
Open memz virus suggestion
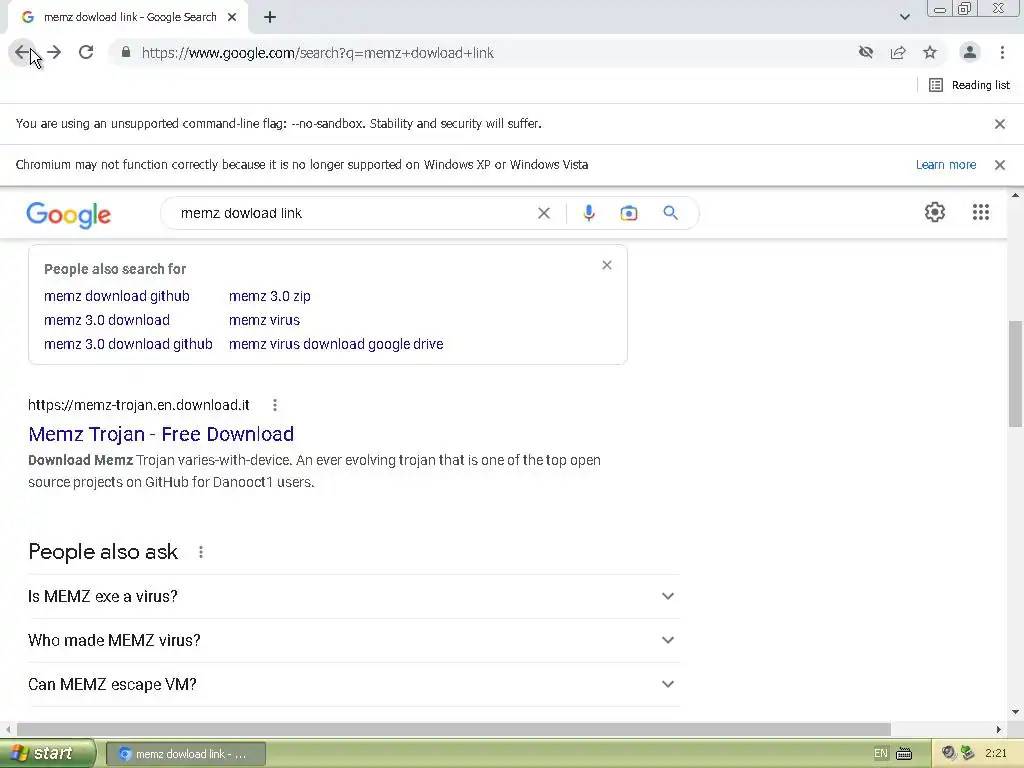click(x=264, y=320)
